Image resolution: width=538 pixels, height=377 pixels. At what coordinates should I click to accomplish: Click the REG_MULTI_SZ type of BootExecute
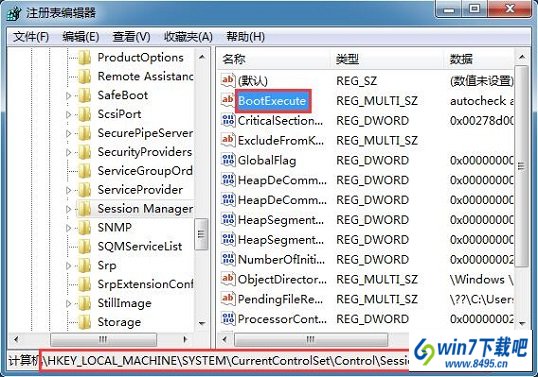coord(377,101)
